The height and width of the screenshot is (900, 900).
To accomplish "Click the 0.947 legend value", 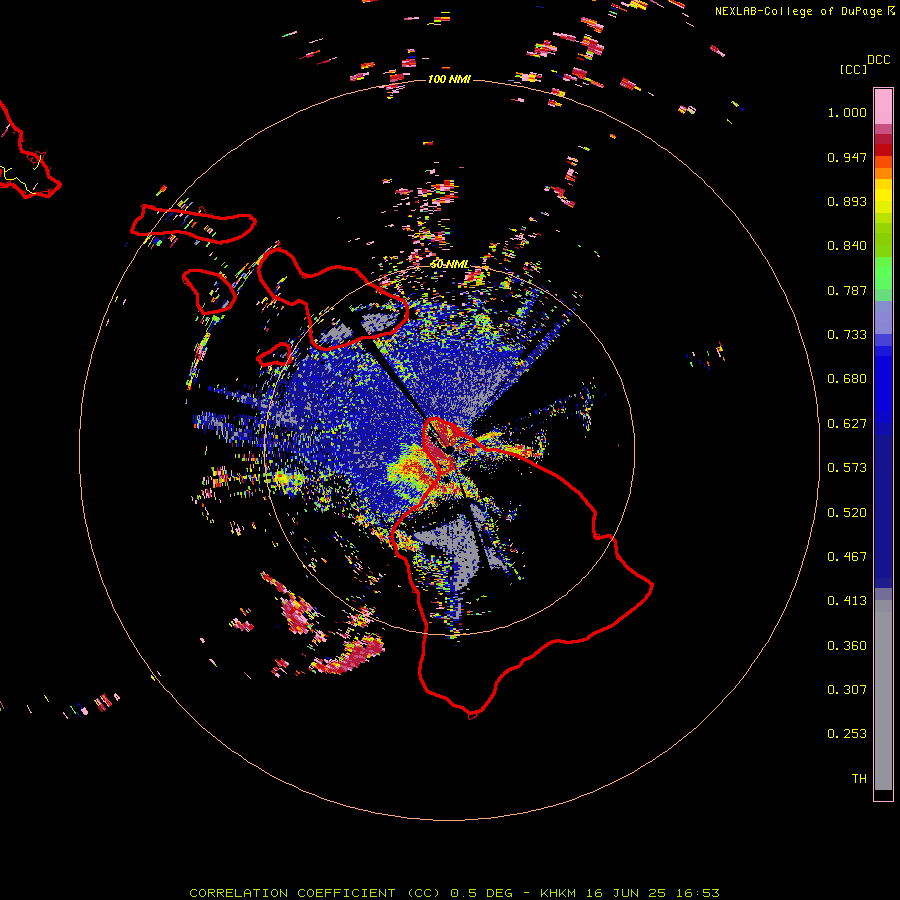I will click(x=847, y=157).
